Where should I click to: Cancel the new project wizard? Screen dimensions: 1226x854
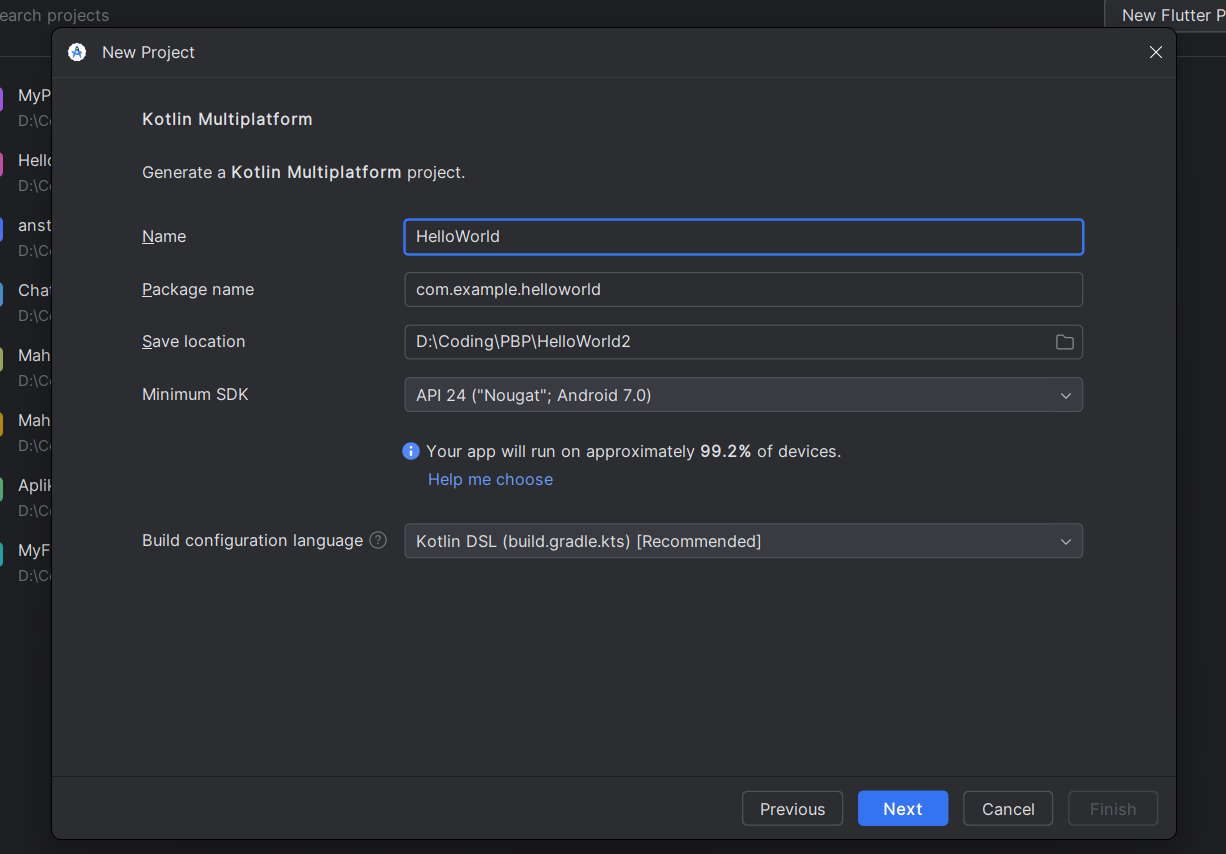1007,809
